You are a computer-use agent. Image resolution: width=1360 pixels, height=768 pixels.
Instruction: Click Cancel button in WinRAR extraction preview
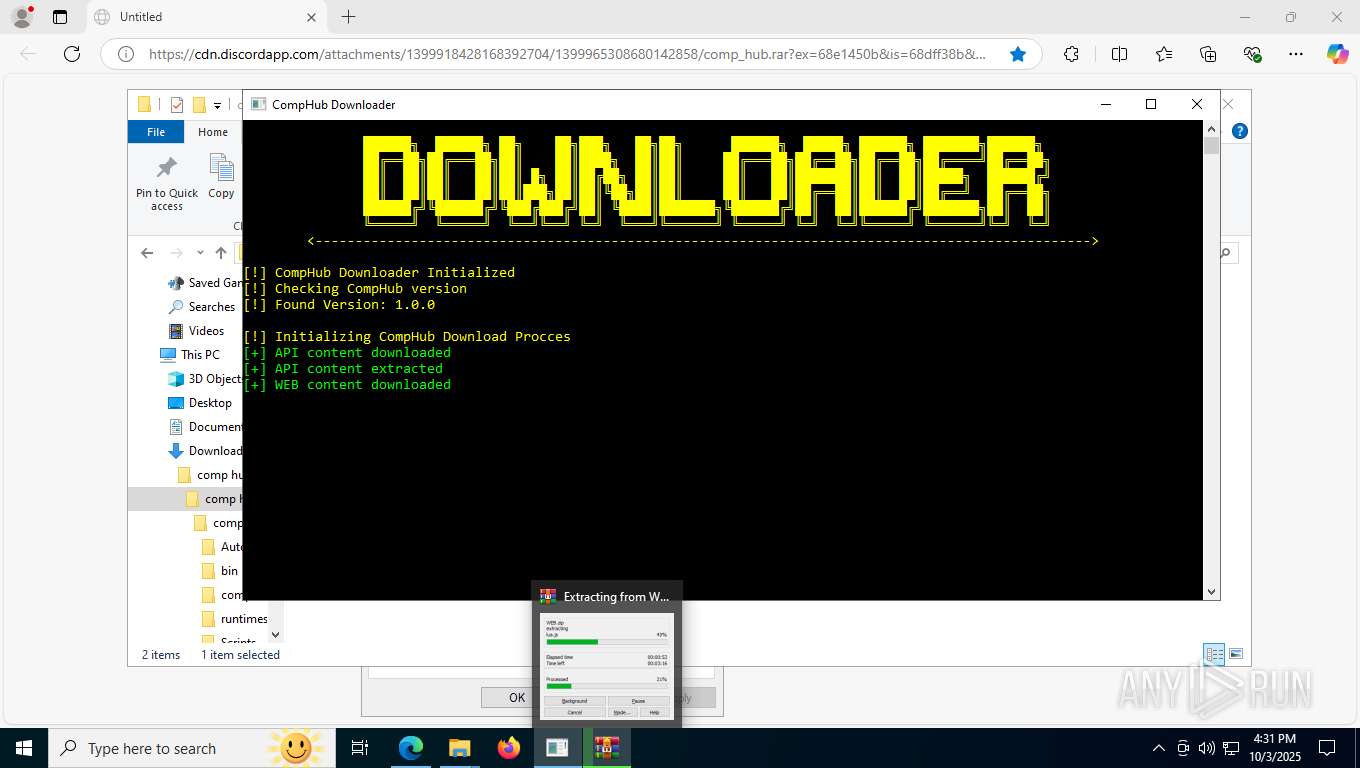click(575, 712)
